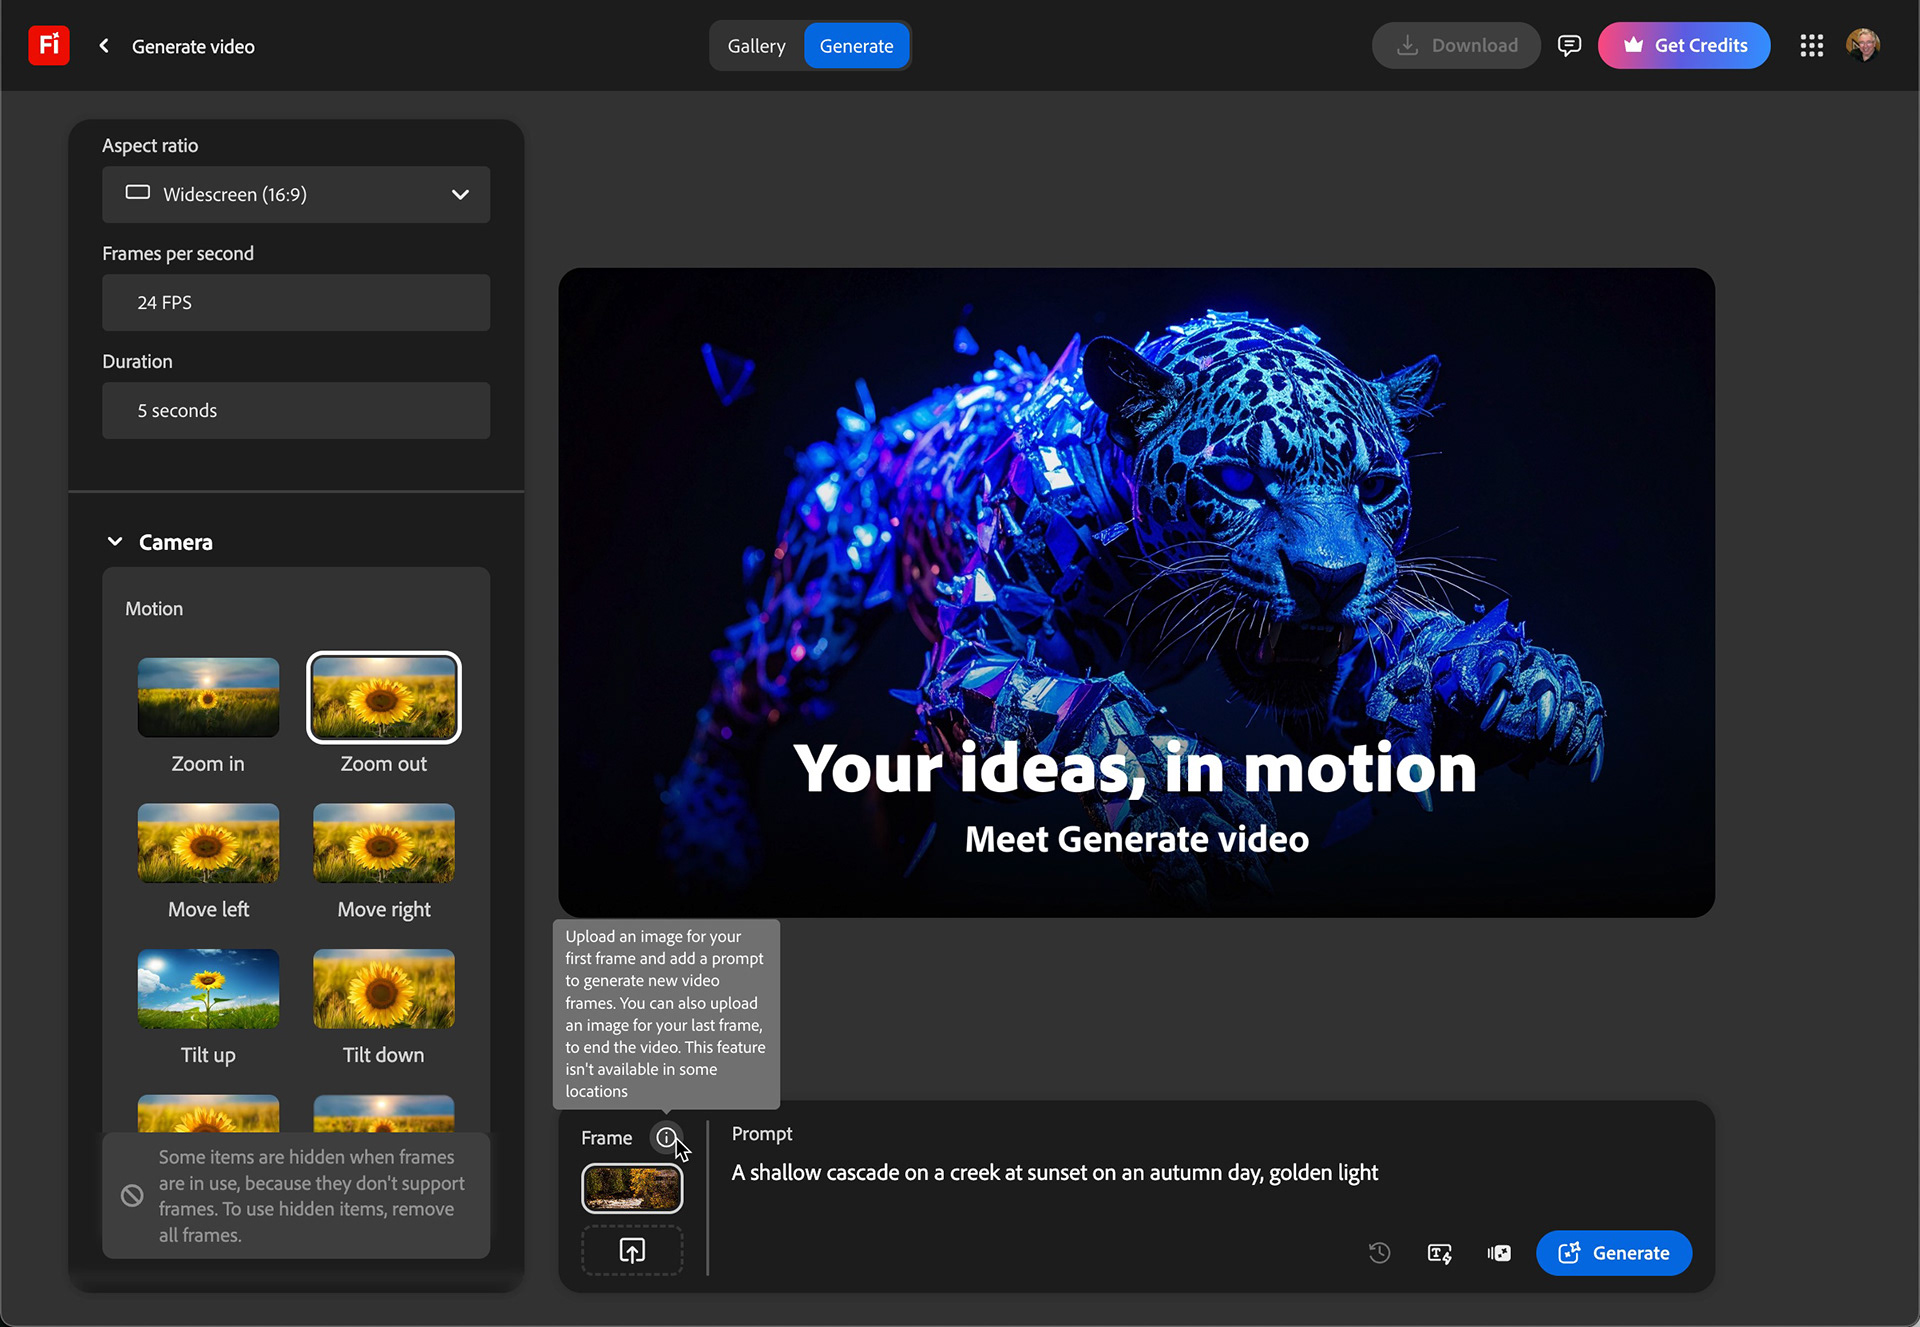Viewport: 1920px width, 1327px height.
Task: Click the 24 FPS field
Action: [296, 302]
